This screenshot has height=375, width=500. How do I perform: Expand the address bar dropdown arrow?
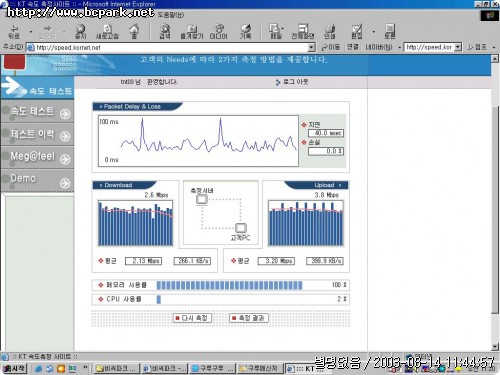(x=311, y=47)
